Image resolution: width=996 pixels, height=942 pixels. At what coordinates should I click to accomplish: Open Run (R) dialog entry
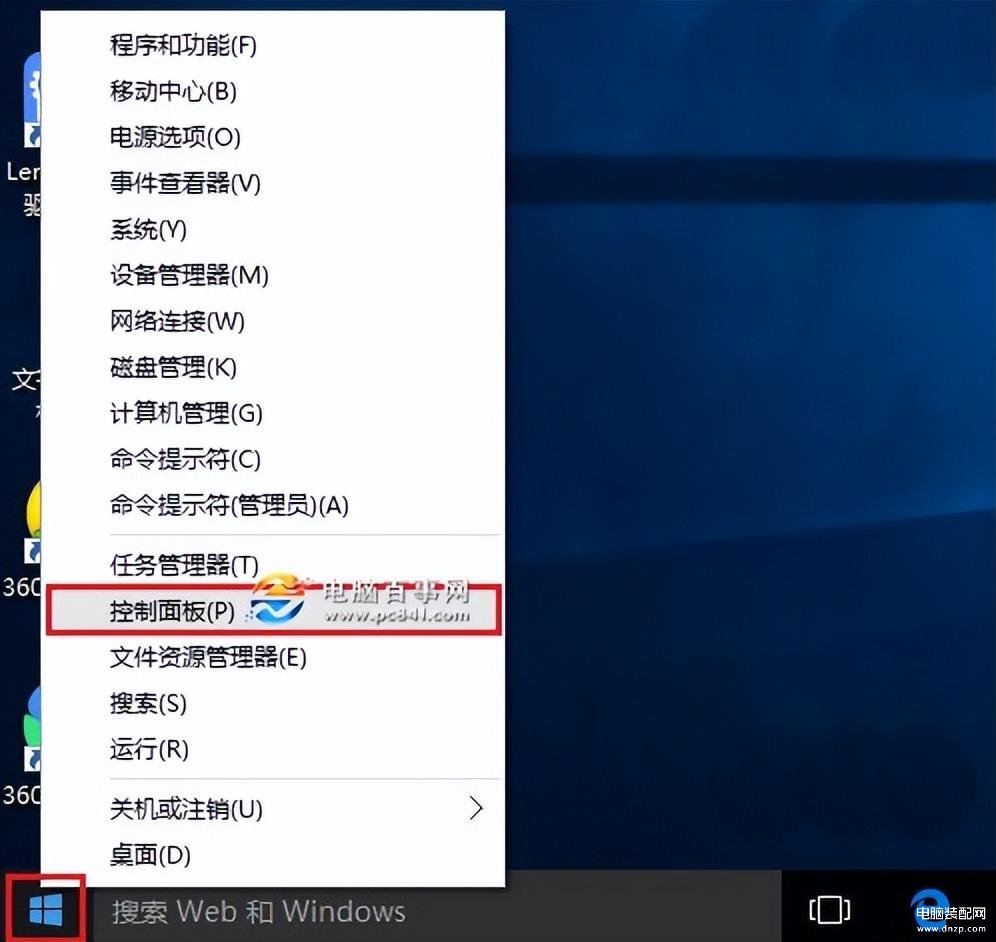(x=273, y=749)
